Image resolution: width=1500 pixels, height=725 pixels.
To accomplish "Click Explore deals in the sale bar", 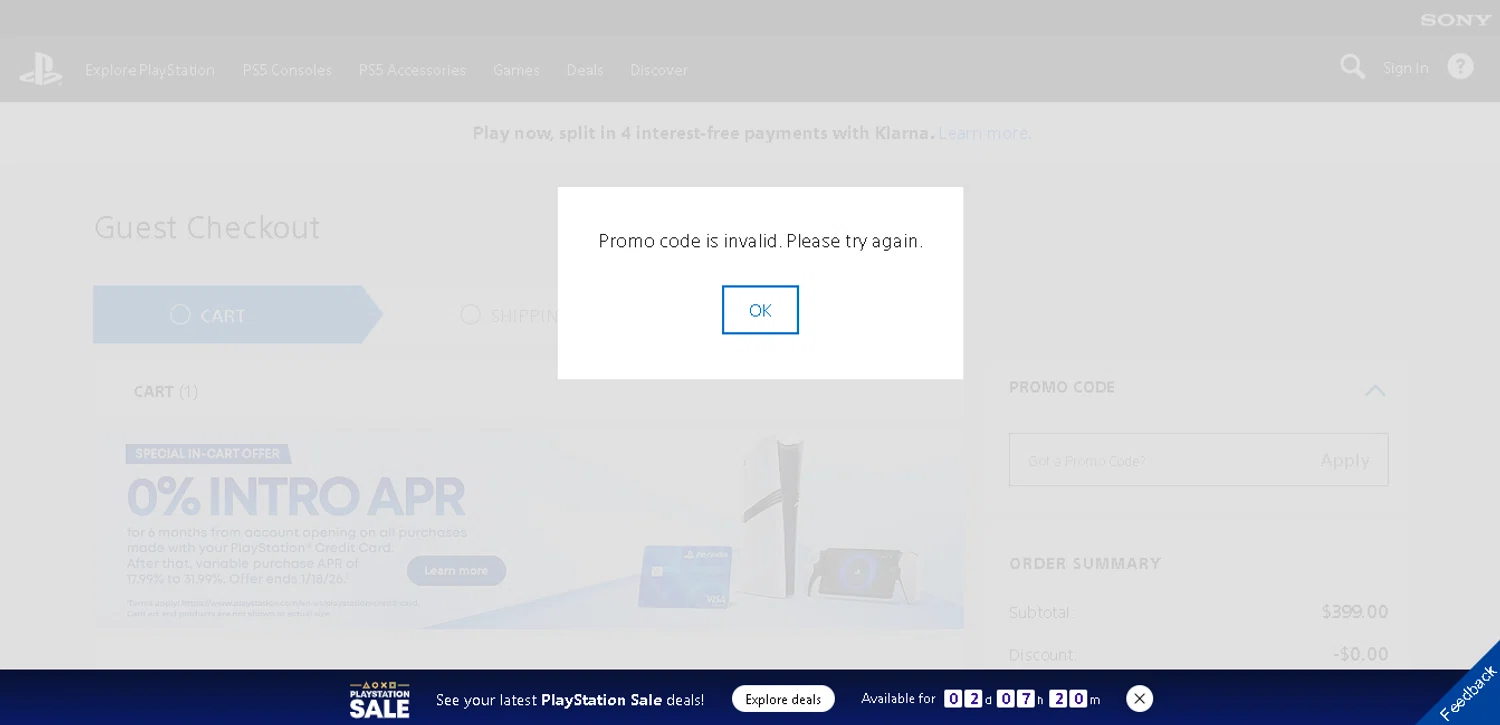I will [783, 699].
